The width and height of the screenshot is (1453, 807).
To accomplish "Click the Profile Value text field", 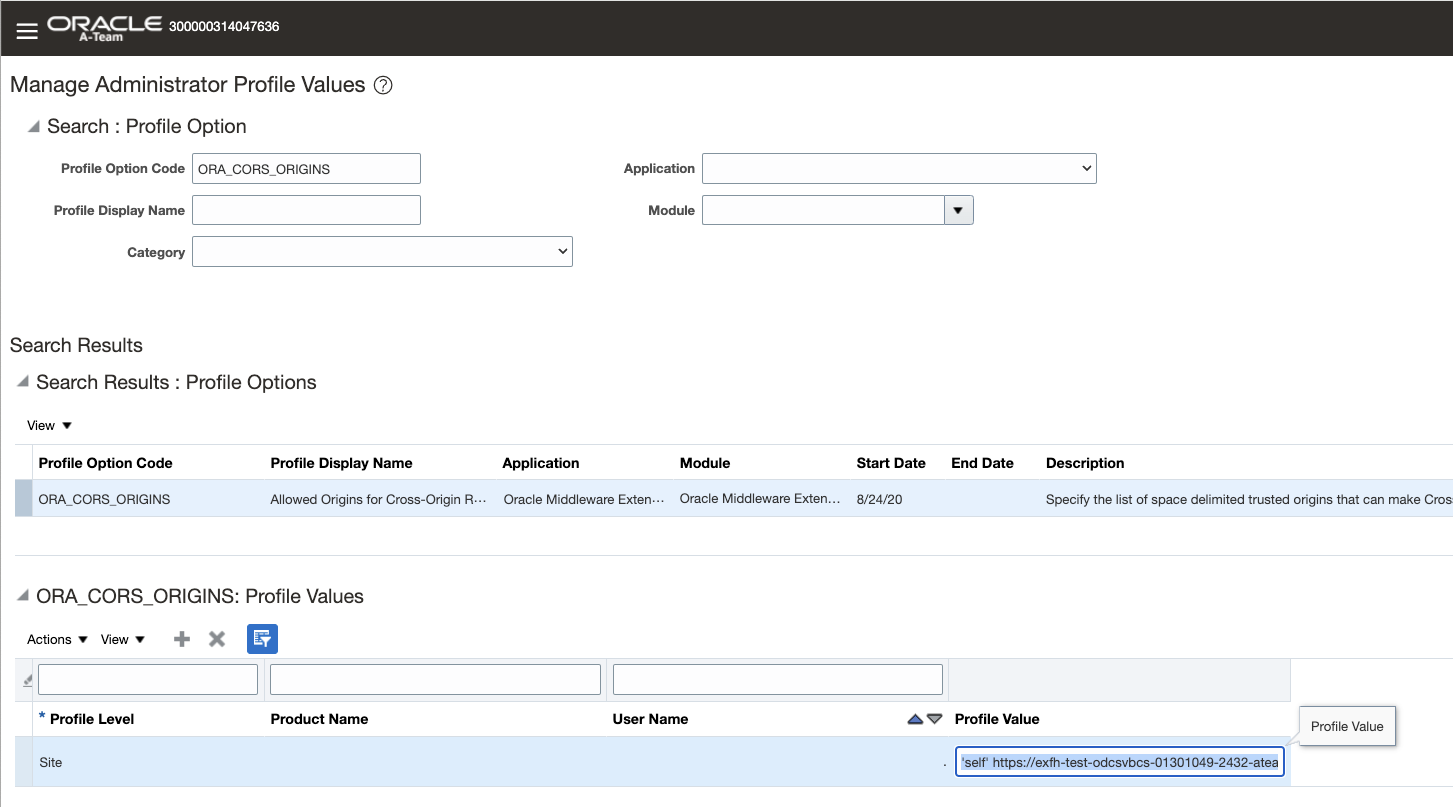I will pos(1118,762).
